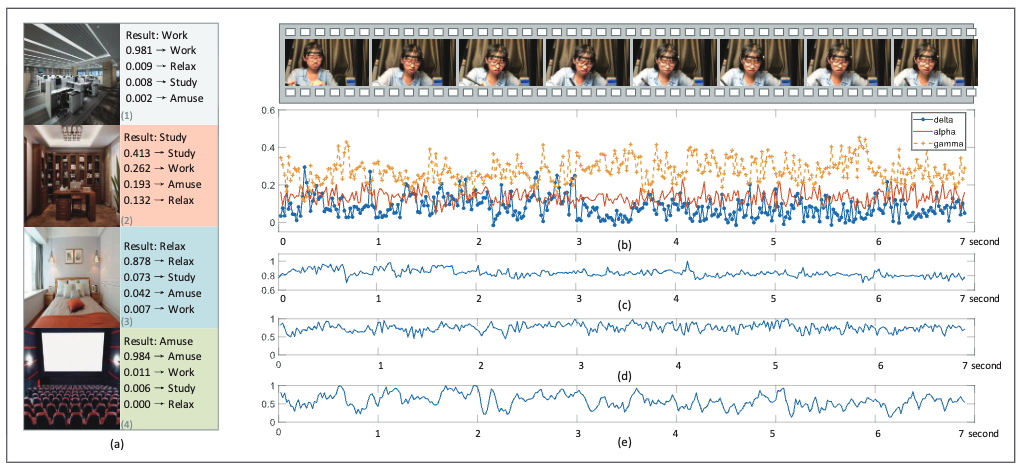Click the (a) subfigure label
This screenshot has width=1021, height=469.
pyautogui.click(x=116, y=446)
